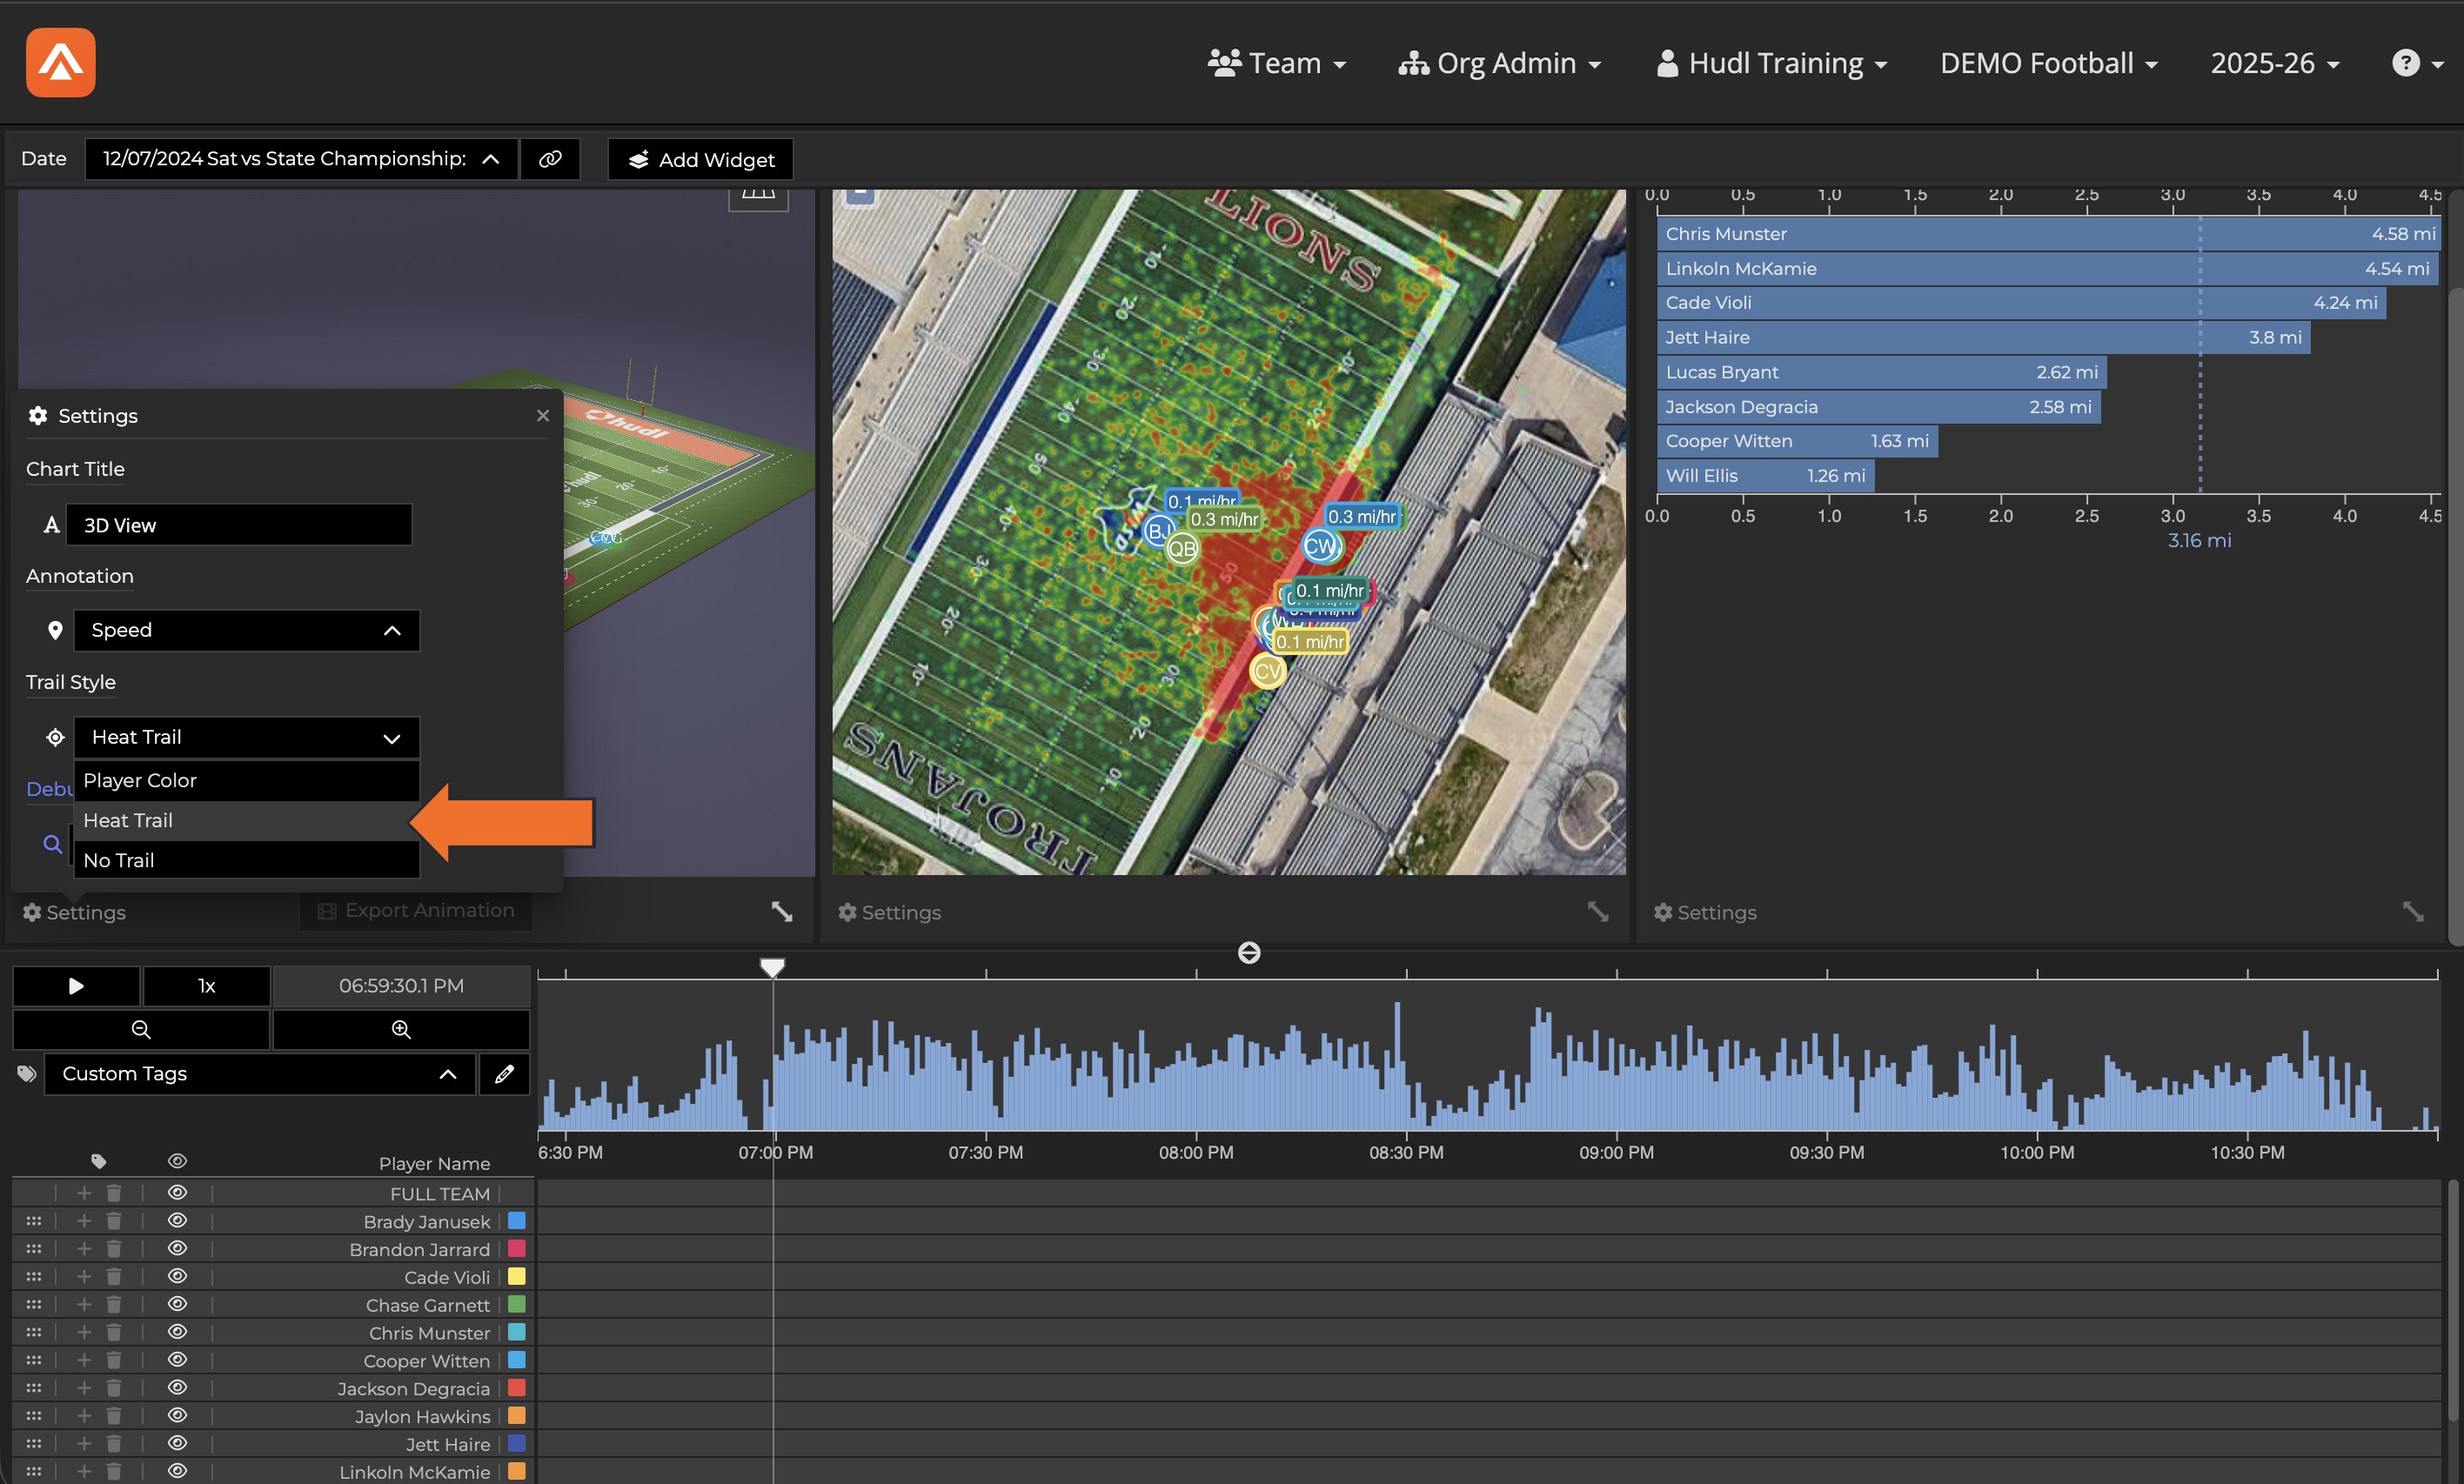Toggle visibility of Brandon Jarrard
The height and width of the screenshot is (1484, 2464).
pyautogui.click(x=177, y=1249)
